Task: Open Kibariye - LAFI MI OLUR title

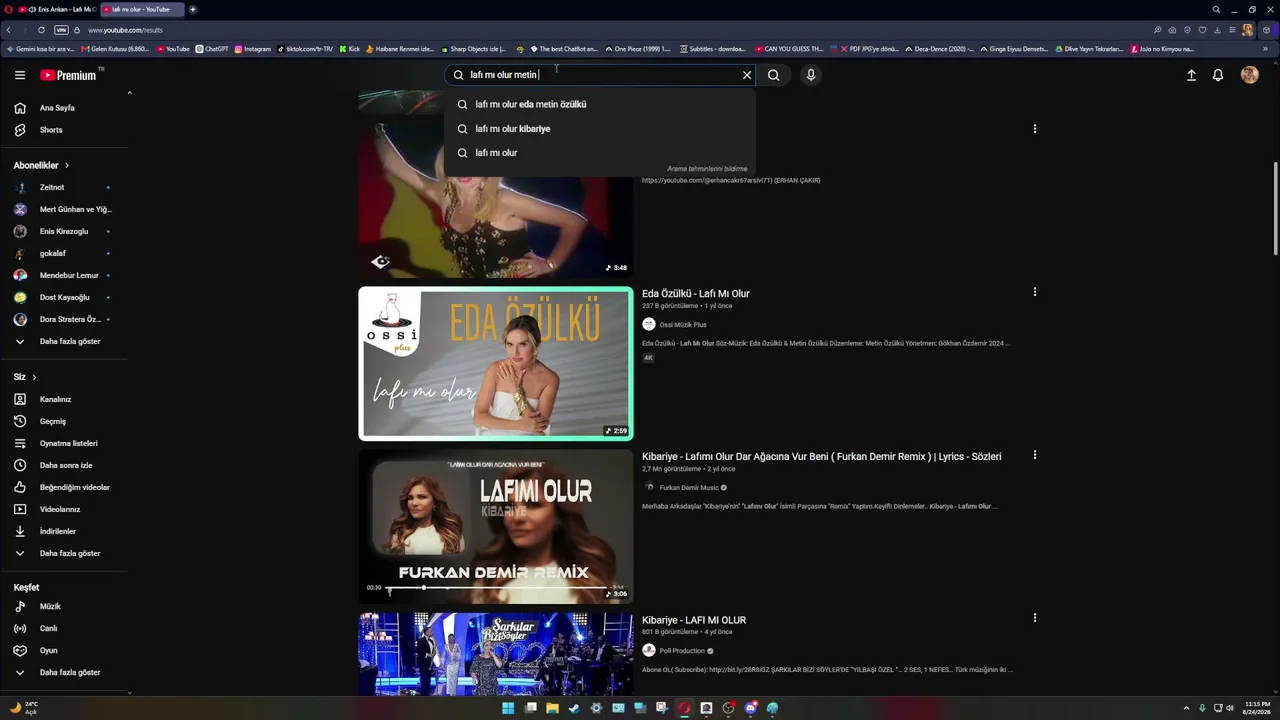Action: click(x=694, y=620)
